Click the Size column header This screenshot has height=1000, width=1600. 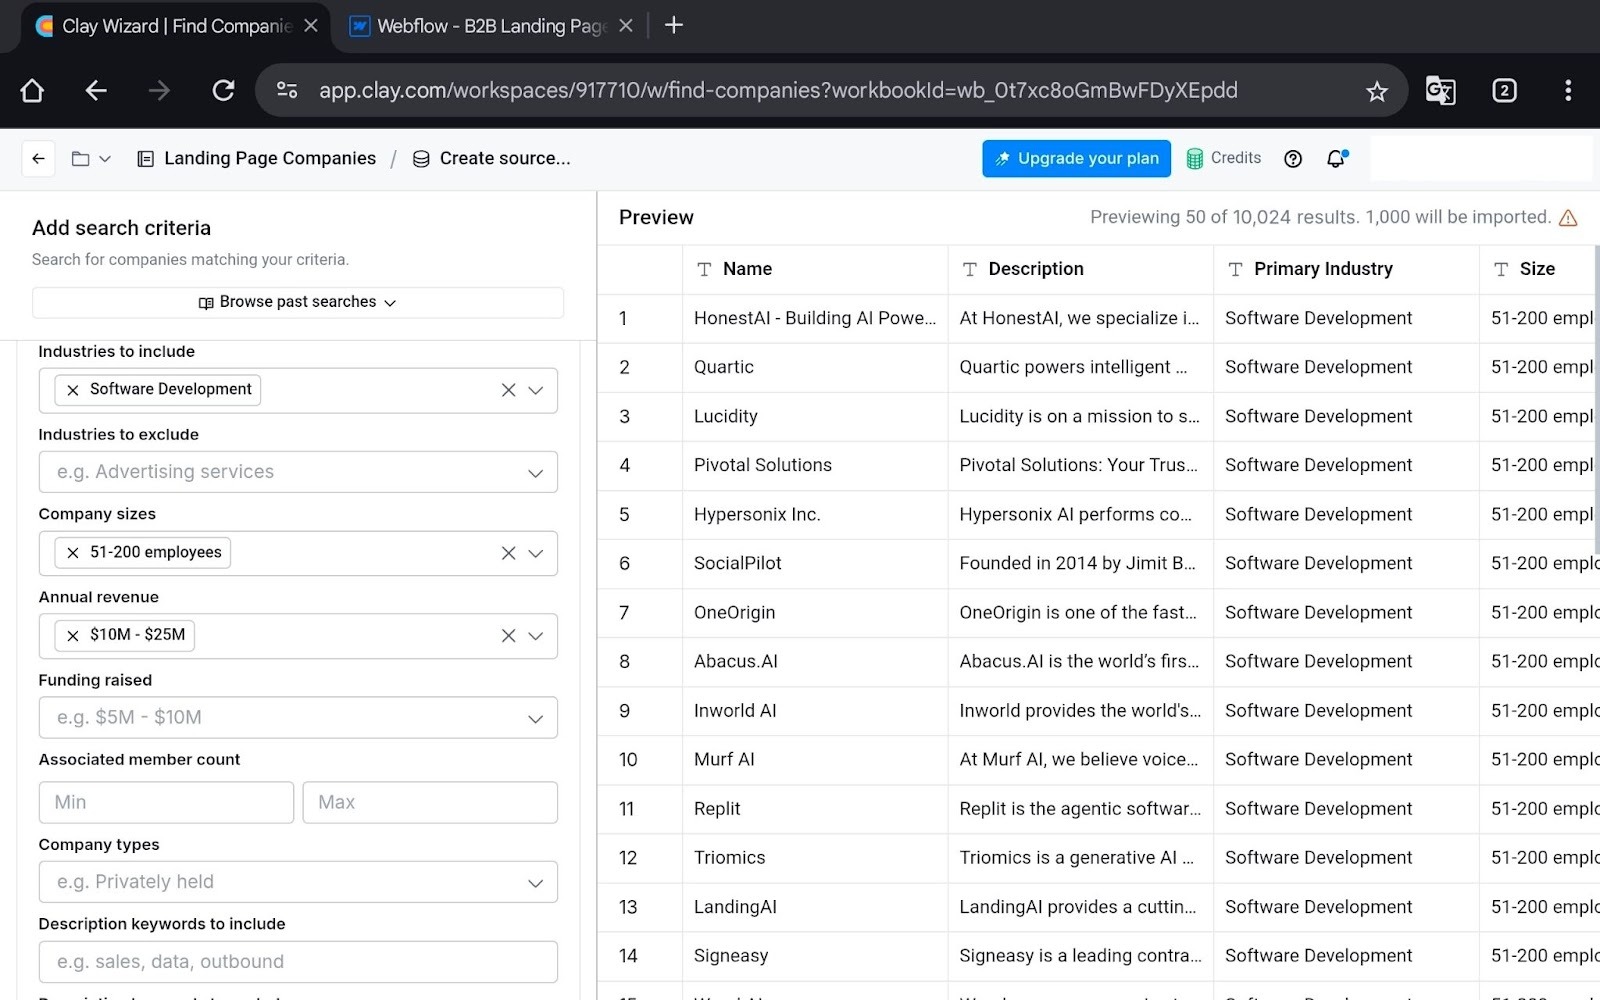[x=1538, y=269]
